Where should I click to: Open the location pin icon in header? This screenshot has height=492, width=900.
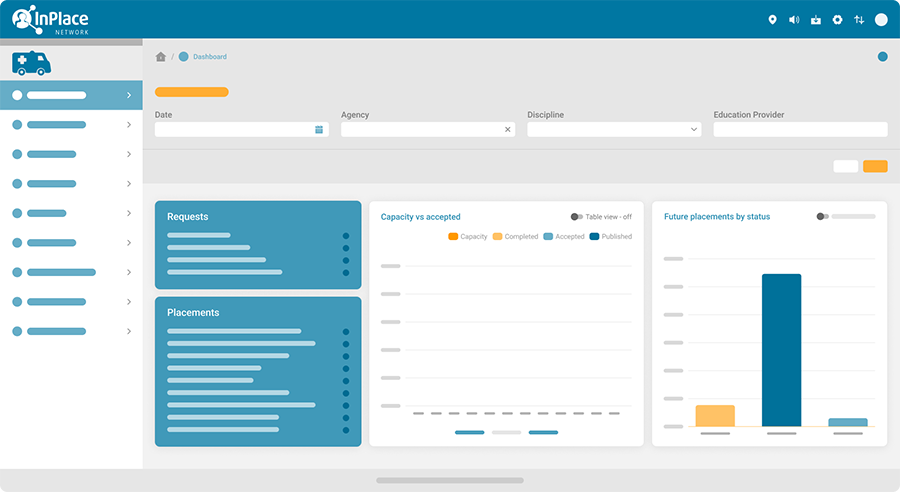click(x=773, y=20)
